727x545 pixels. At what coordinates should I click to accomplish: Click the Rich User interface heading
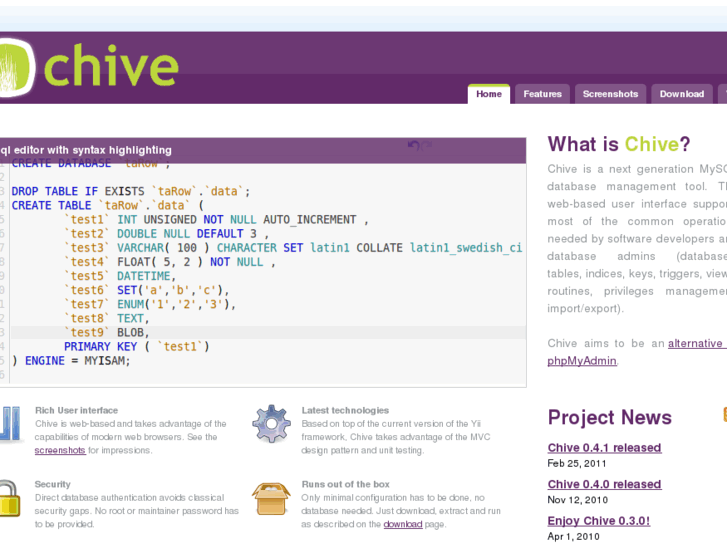77,410
